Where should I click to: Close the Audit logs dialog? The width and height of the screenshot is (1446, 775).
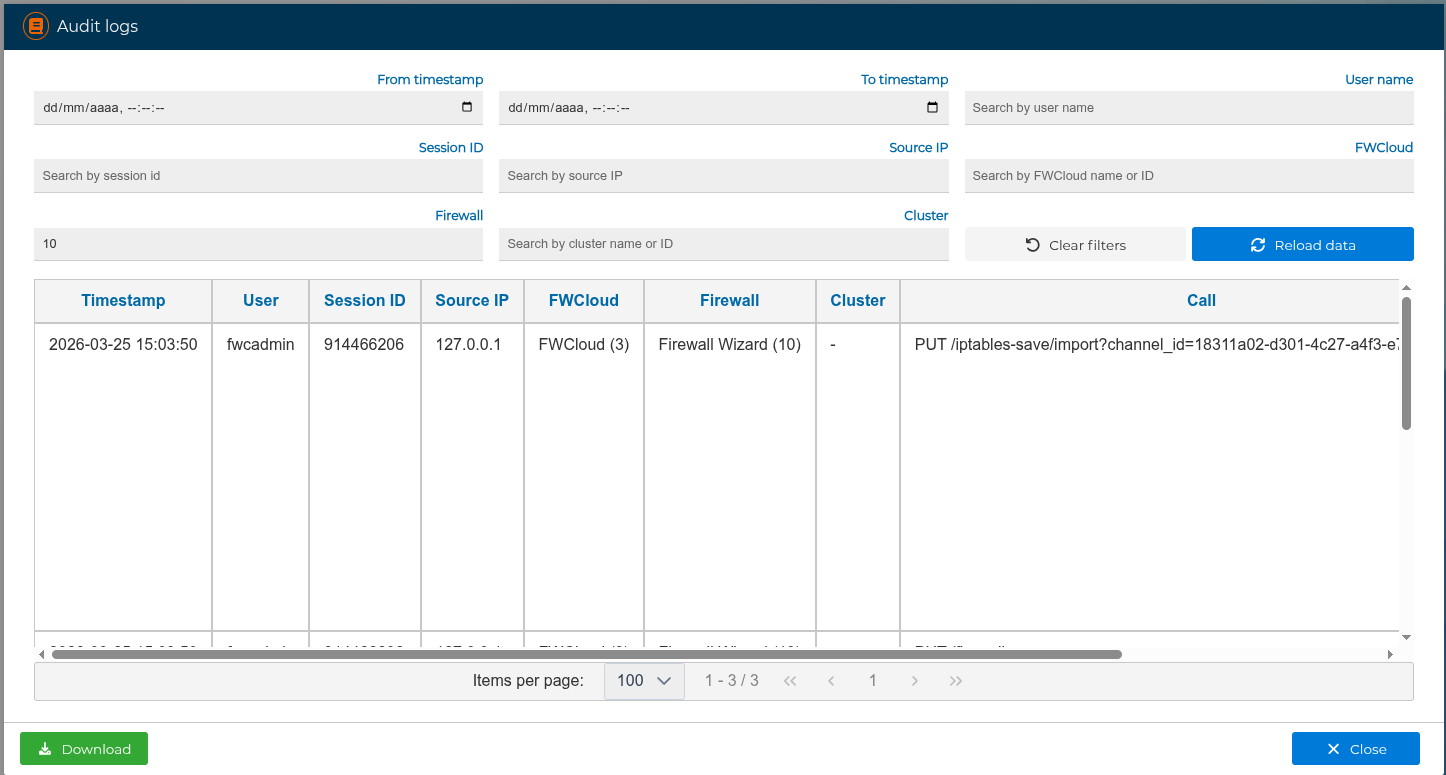coord(1355,749)
